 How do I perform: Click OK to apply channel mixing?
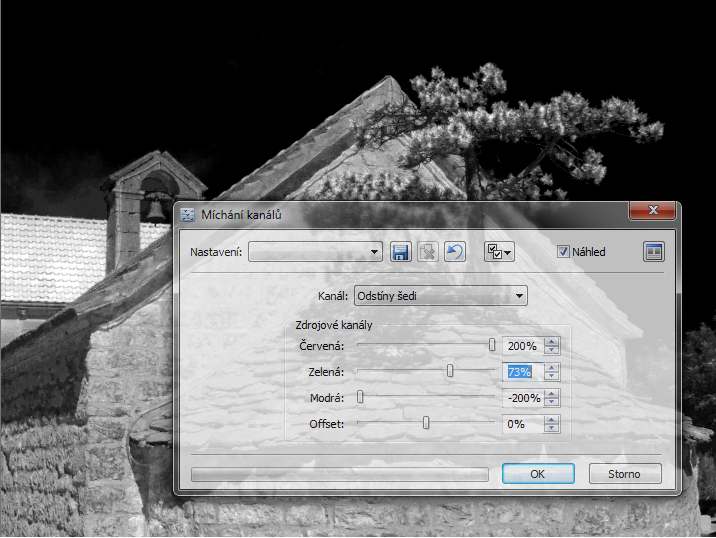tap(537, 474)
